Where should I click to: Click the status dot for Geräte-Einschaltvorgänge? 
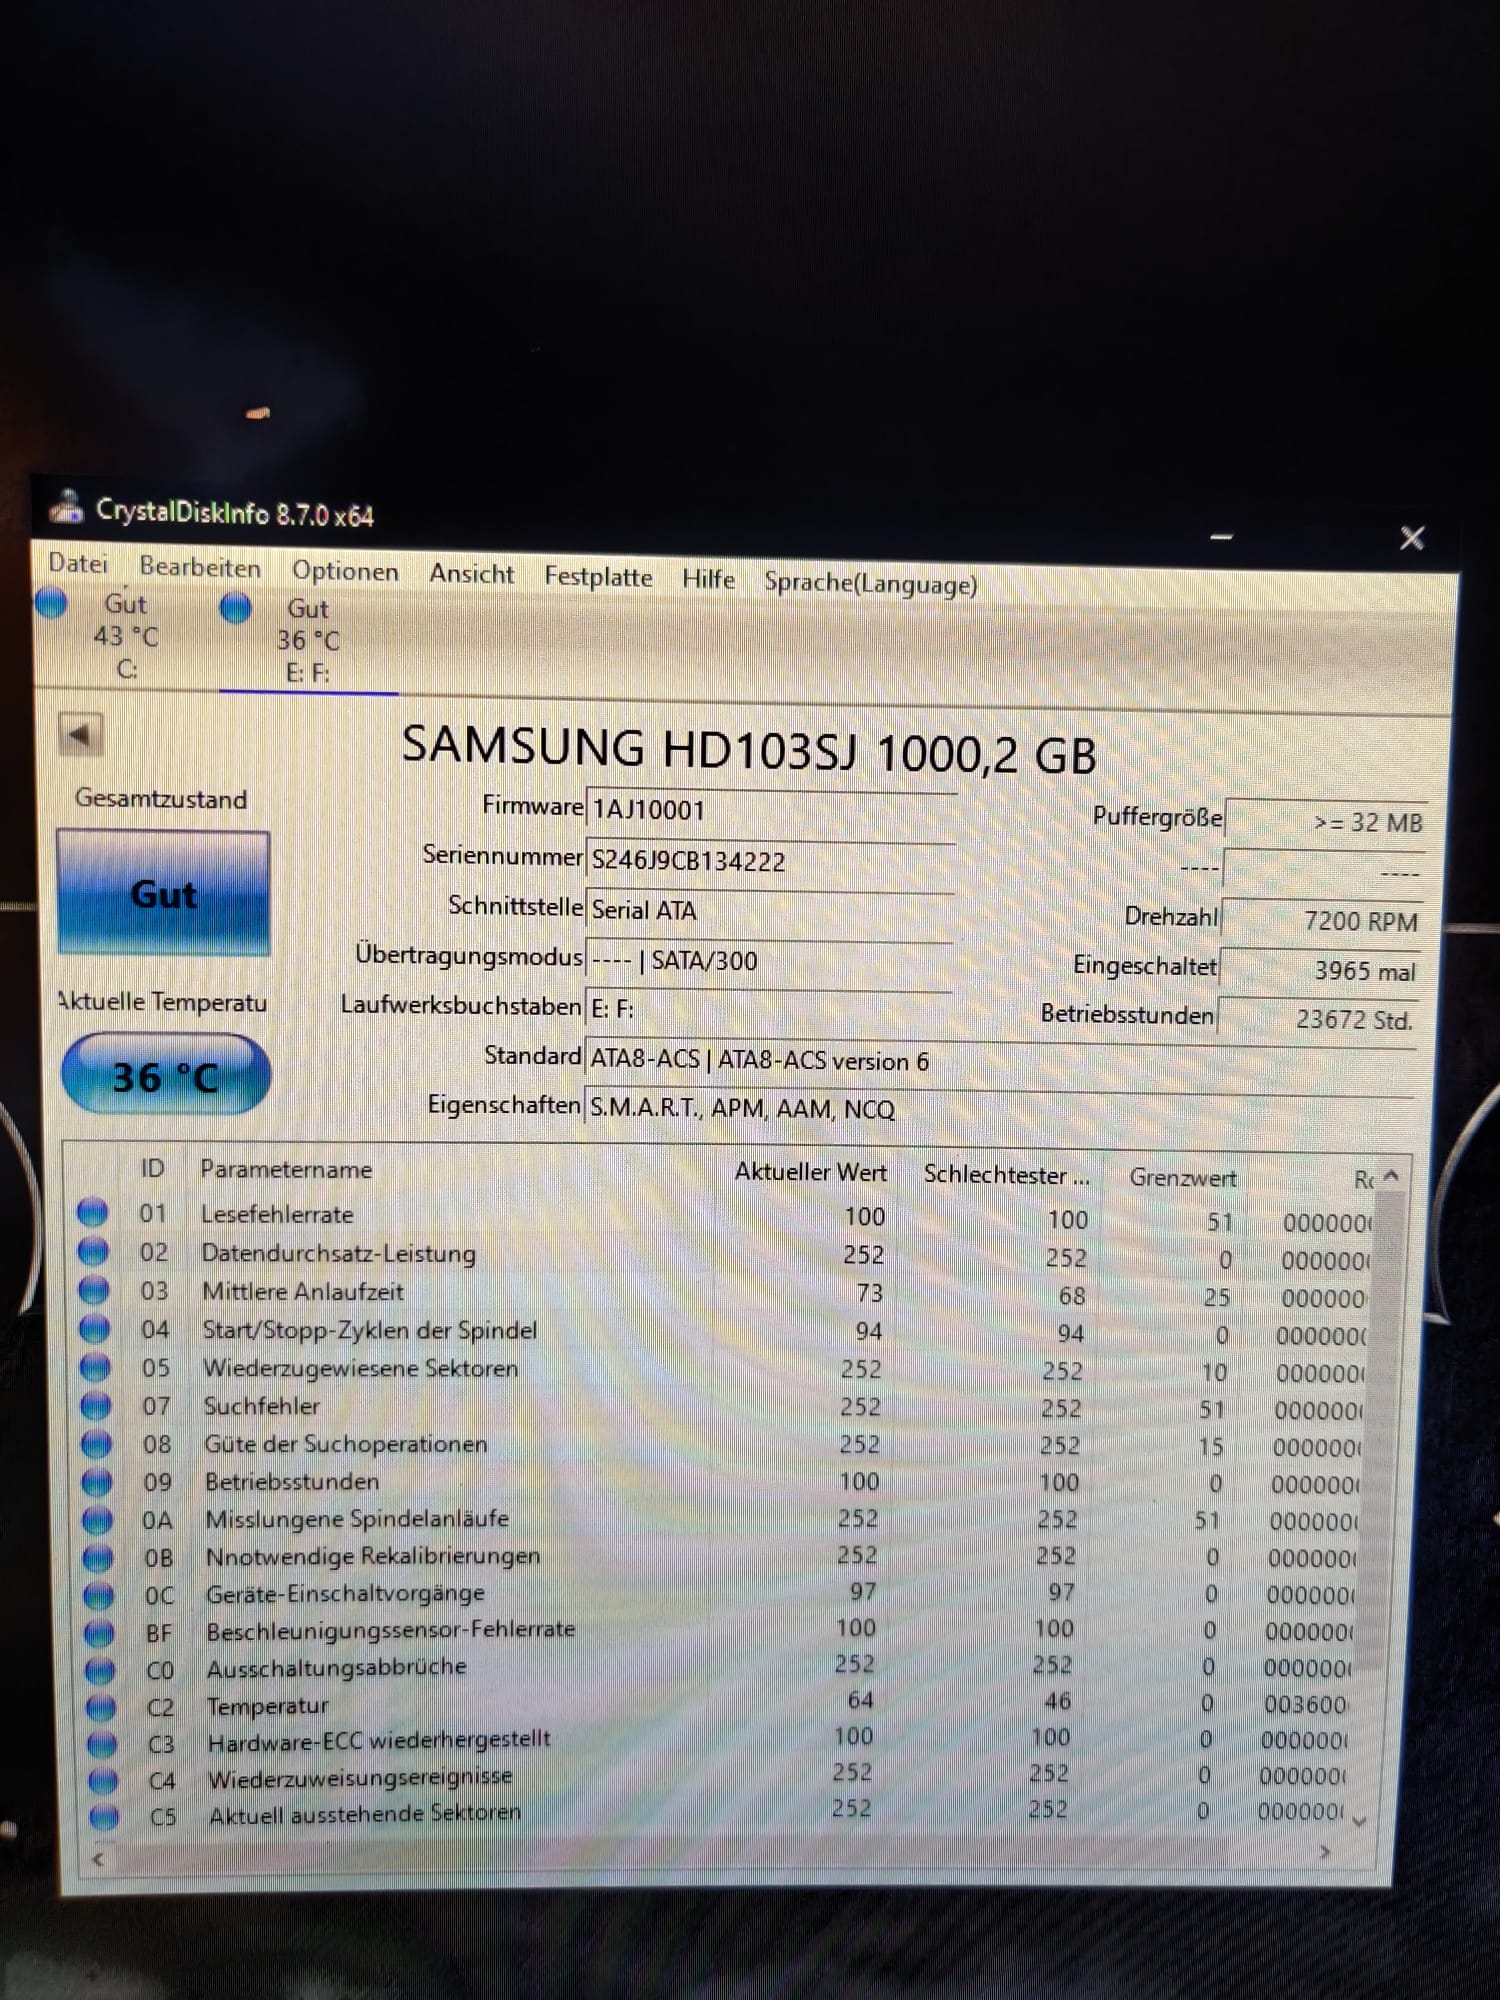[x=98, y=1595]
